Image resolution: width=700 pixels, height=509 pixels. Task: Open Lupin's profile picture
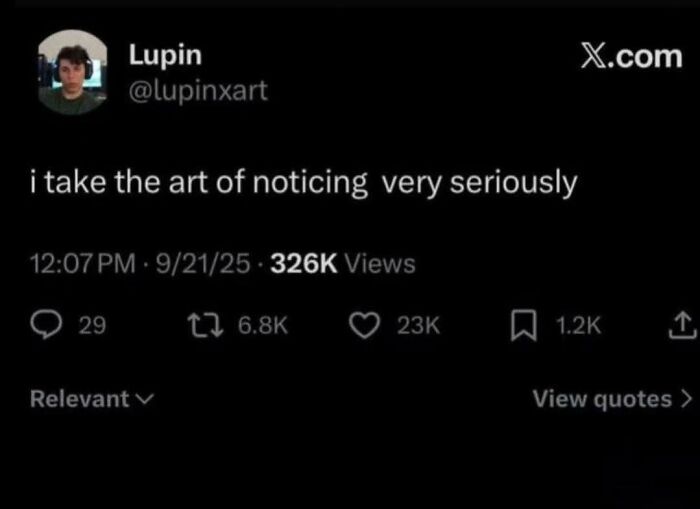[73, 73]
